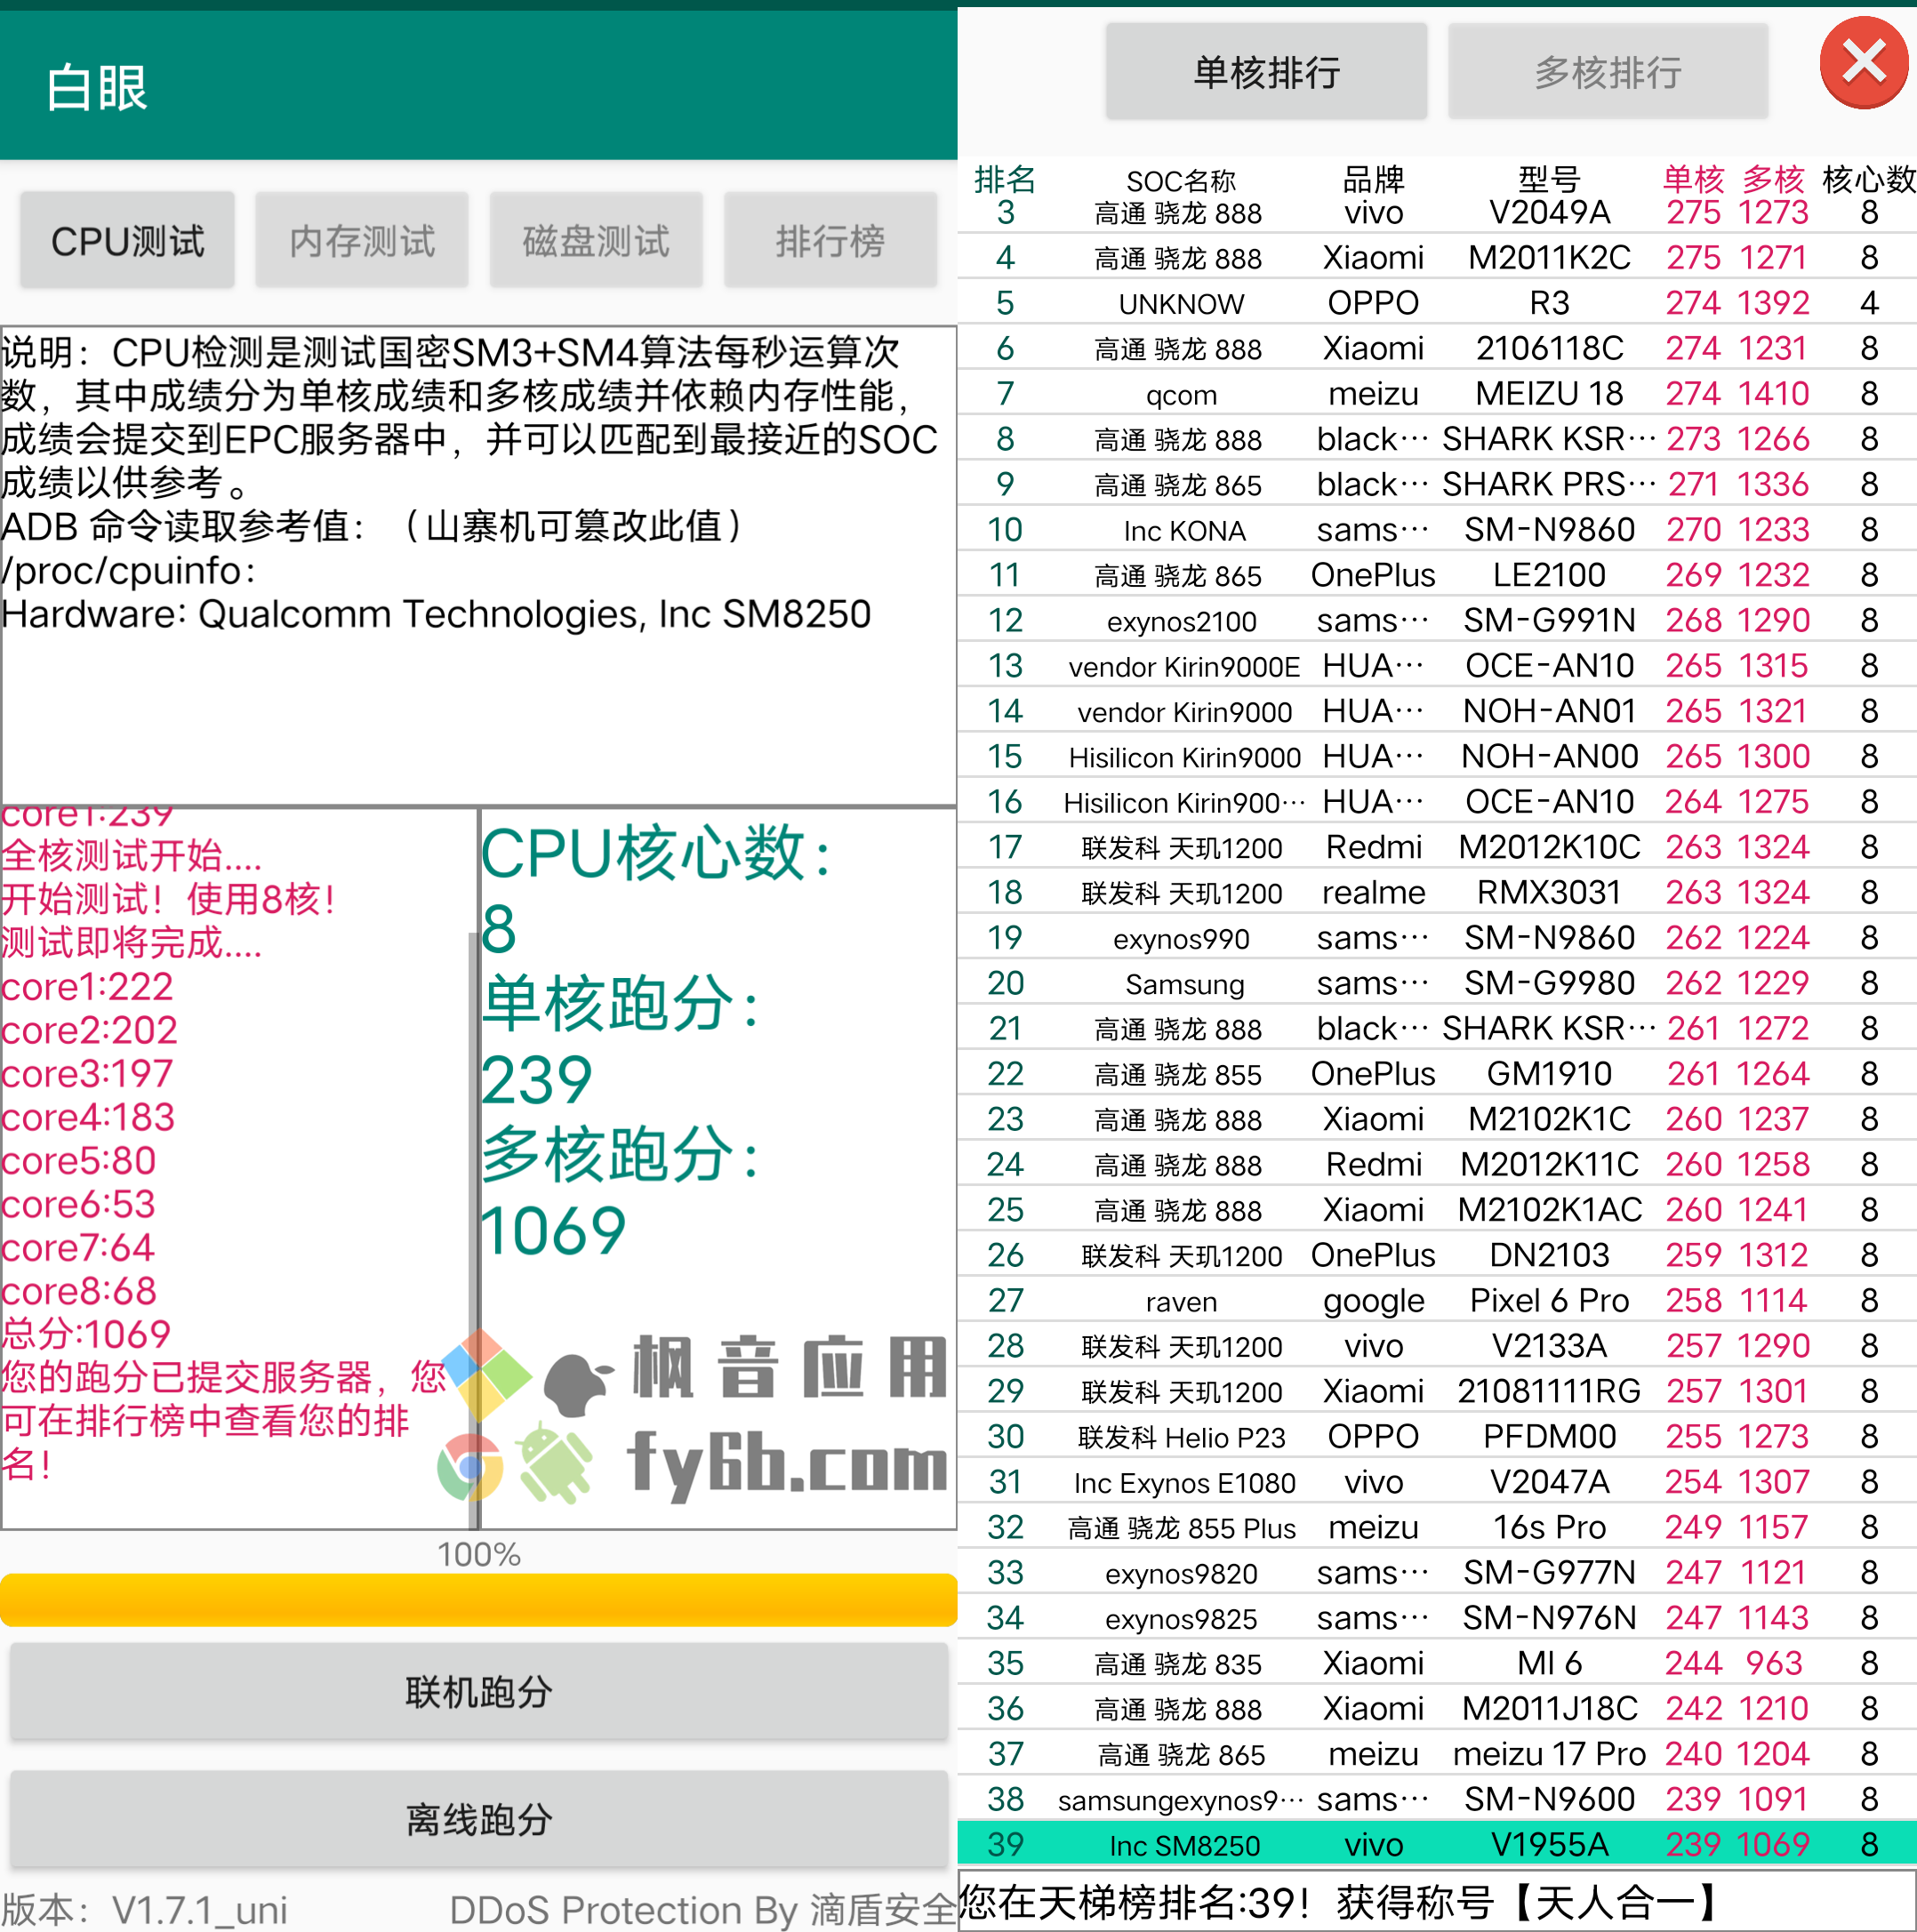The height and width of the screenshot is (1932, 1917).
Task: Open the 内存测试 tab
Action: pos(362,241)
